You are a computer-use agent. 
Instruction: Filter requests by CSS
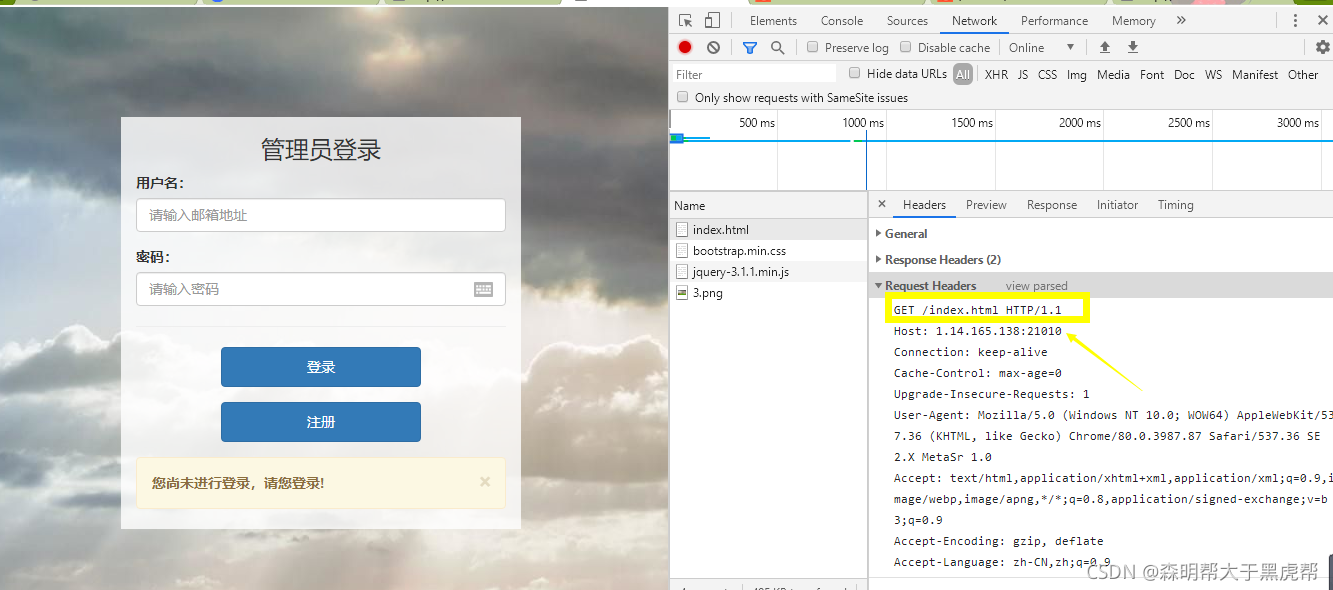click(x=1047, y=74)
